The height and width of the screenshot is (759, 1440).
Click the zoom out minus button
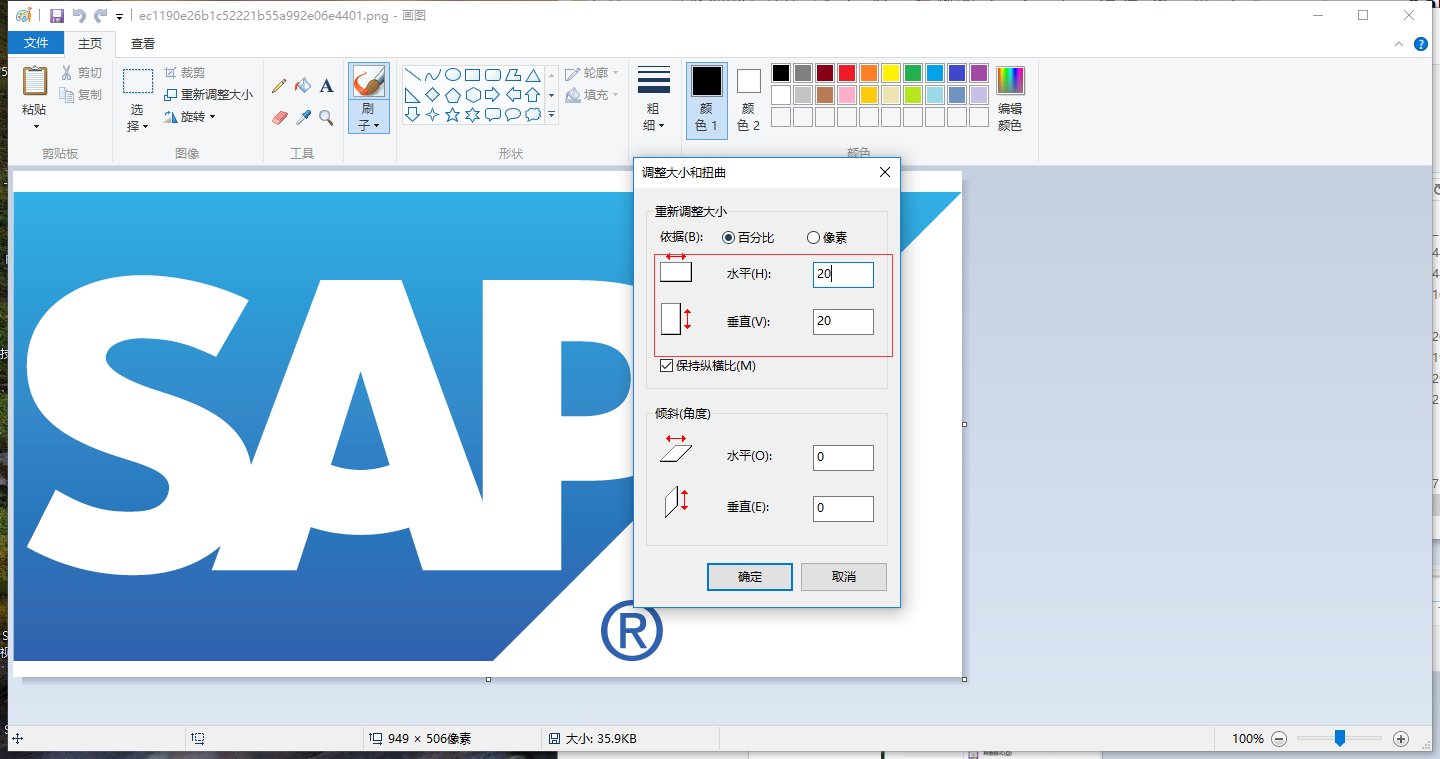[x=1278, y=739]
